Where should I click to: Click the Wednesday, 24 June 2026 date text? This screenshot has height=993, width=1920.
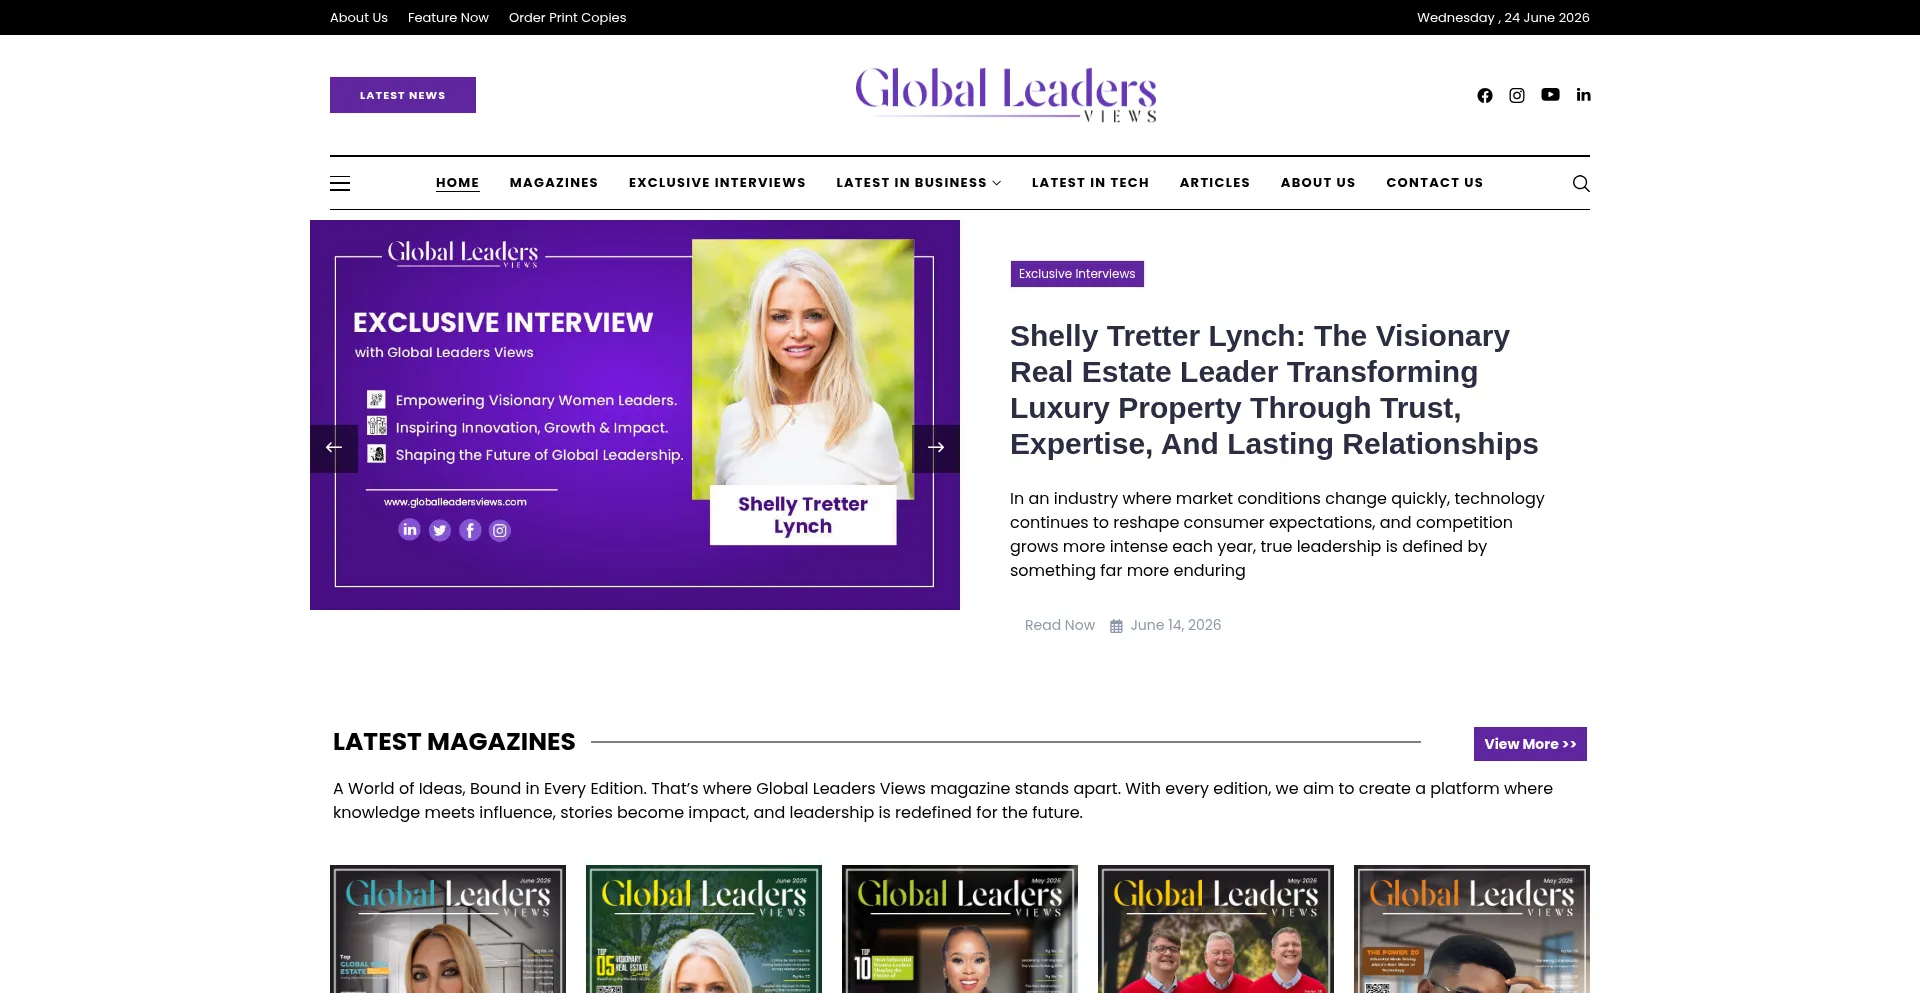coord(1503,18)
